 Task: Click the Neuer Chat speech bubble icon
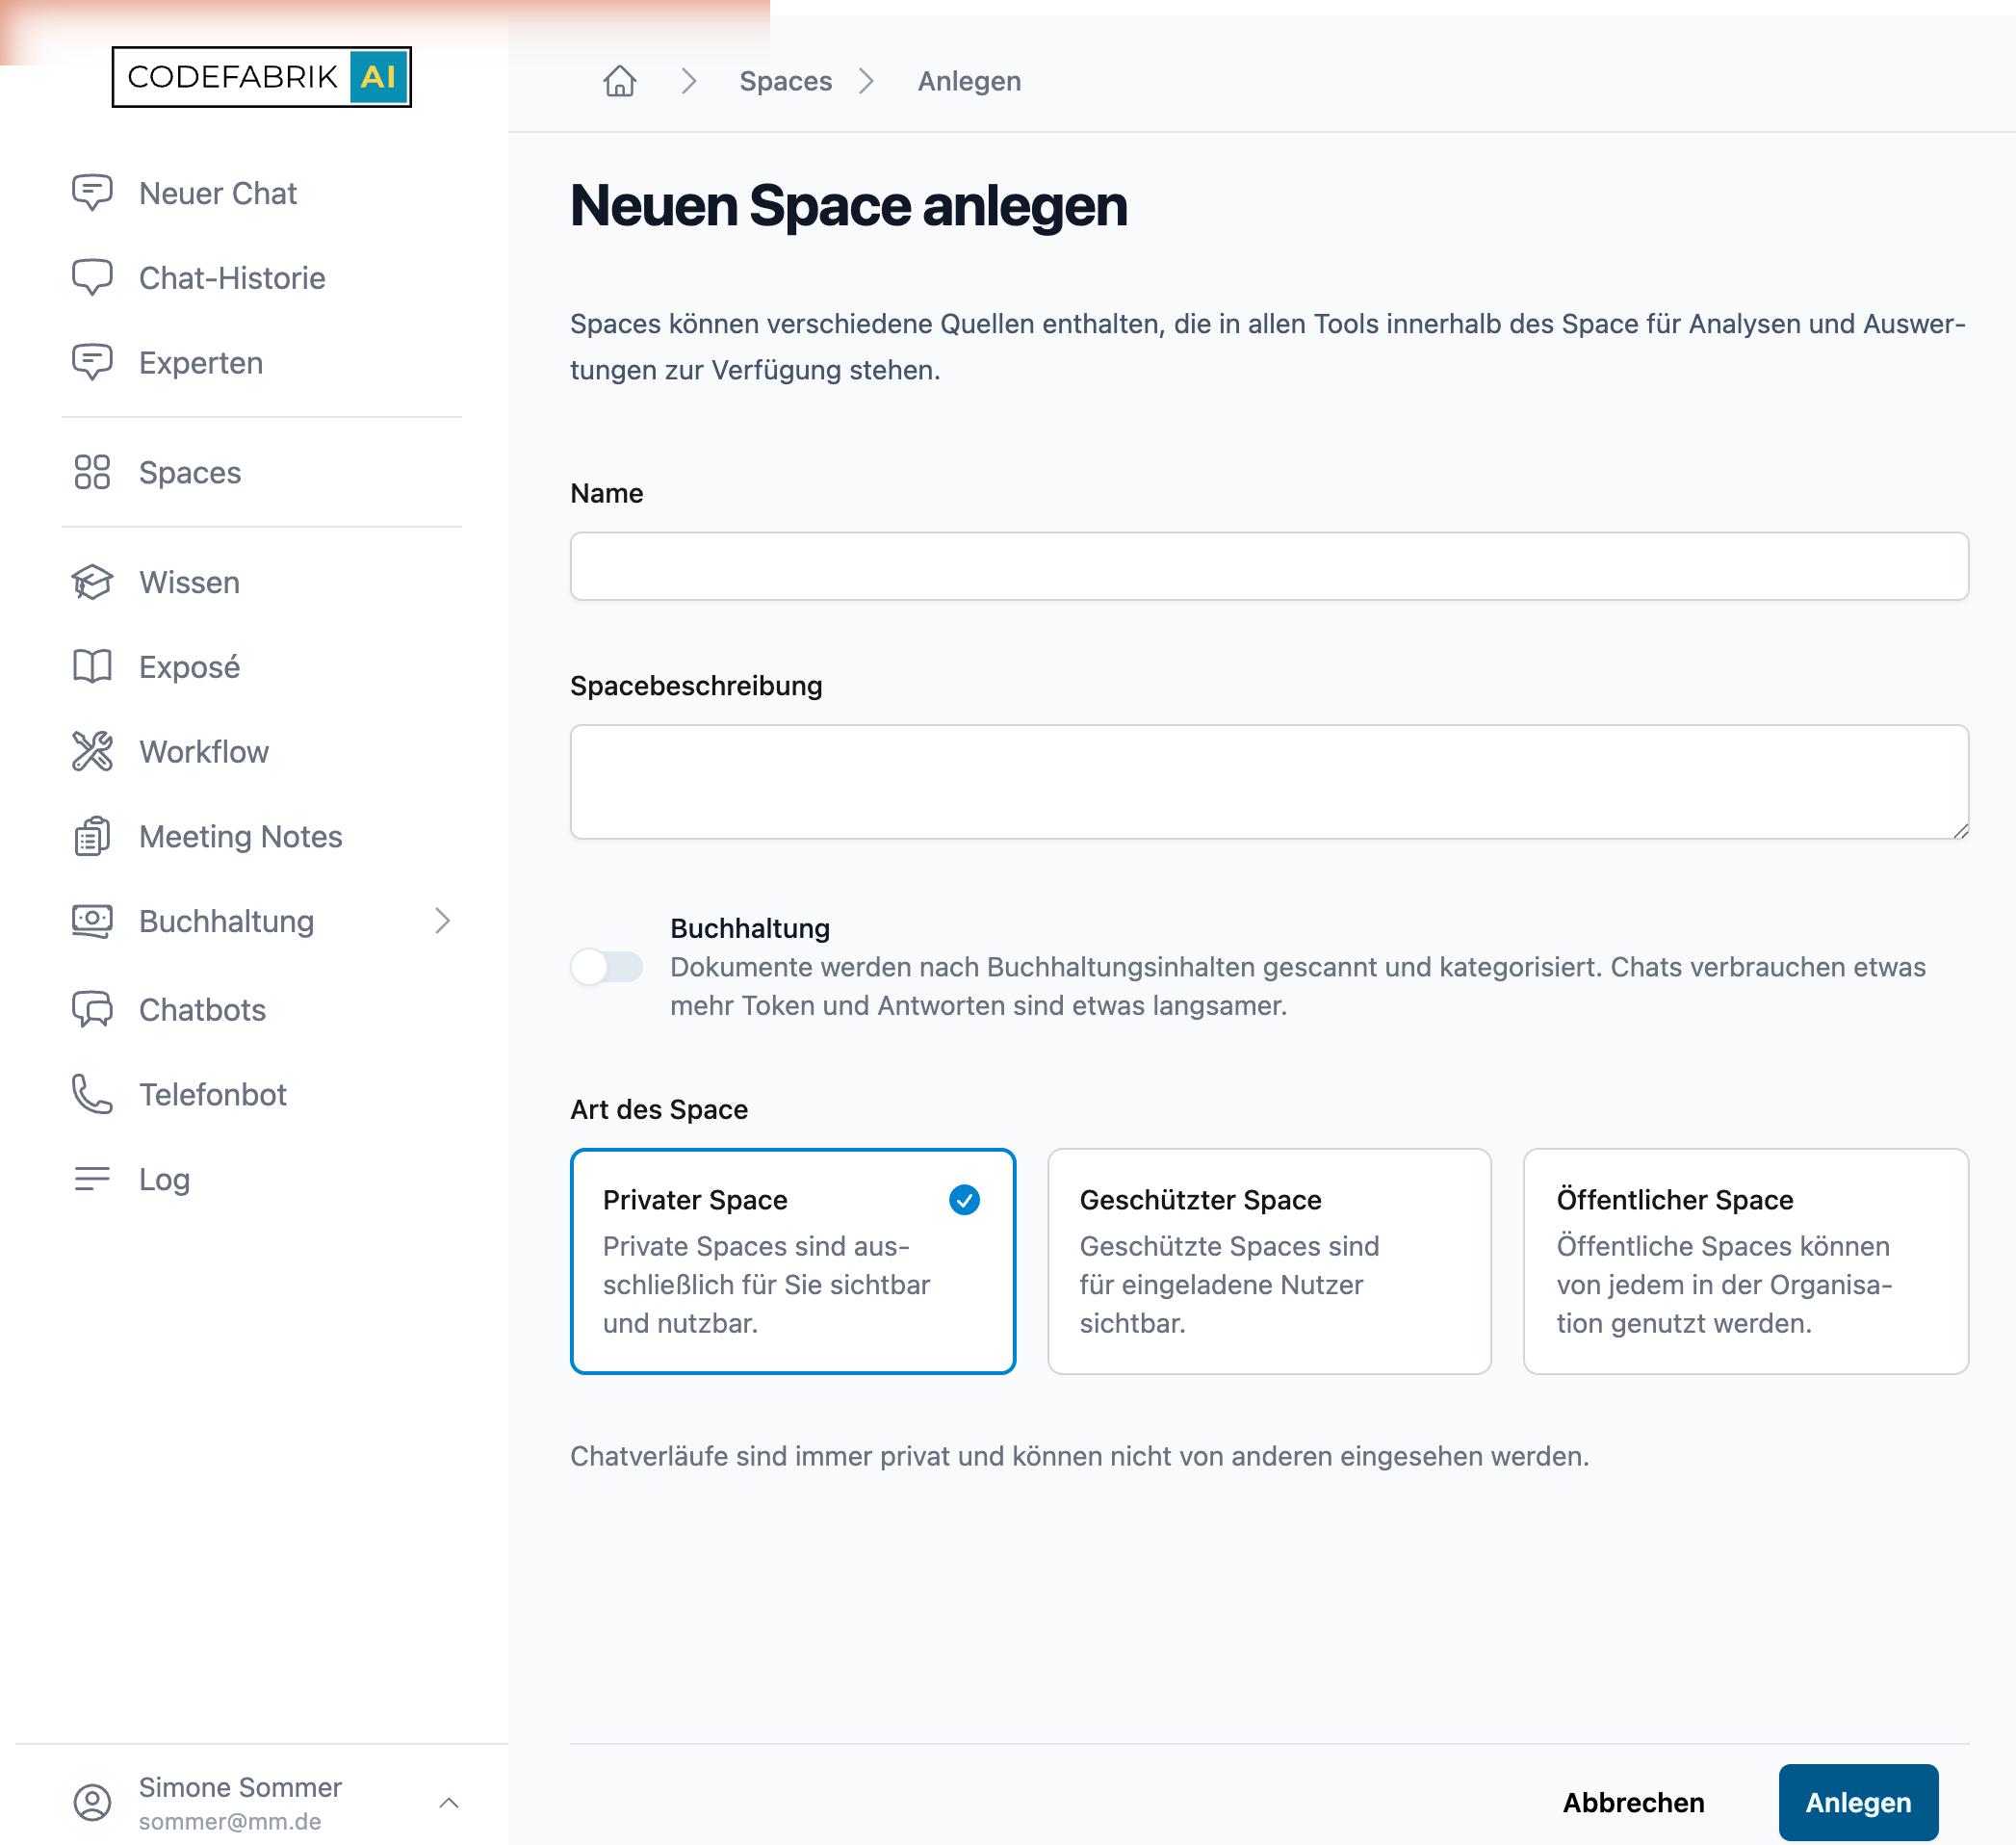pyautogui.click(x=92, y=193)
